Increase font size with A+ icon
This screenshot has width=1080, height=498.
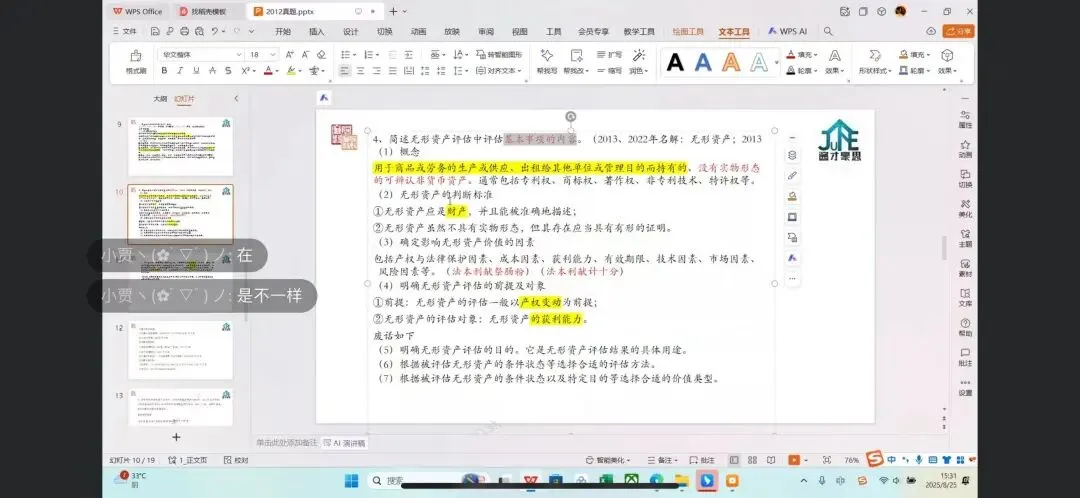click(290, 54)
